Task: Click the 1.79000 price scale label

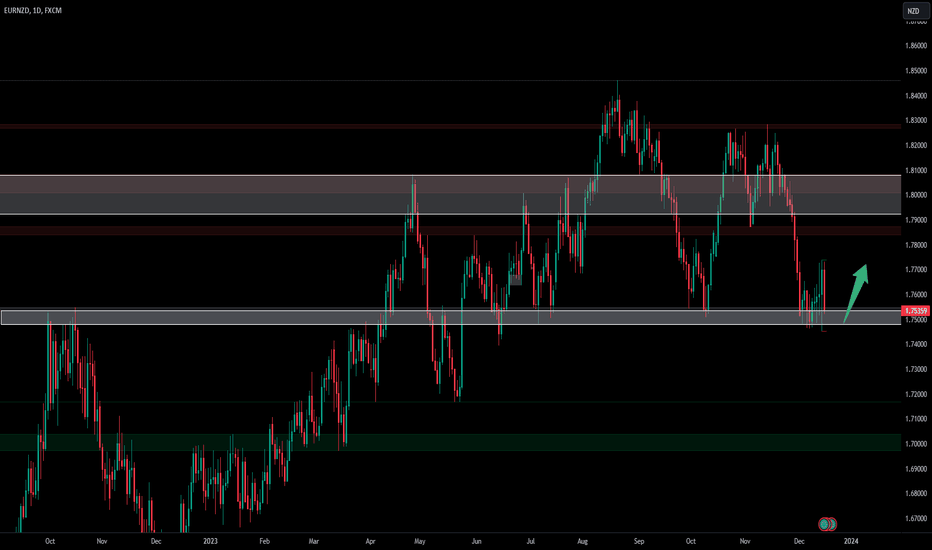Action: point(916,219)
